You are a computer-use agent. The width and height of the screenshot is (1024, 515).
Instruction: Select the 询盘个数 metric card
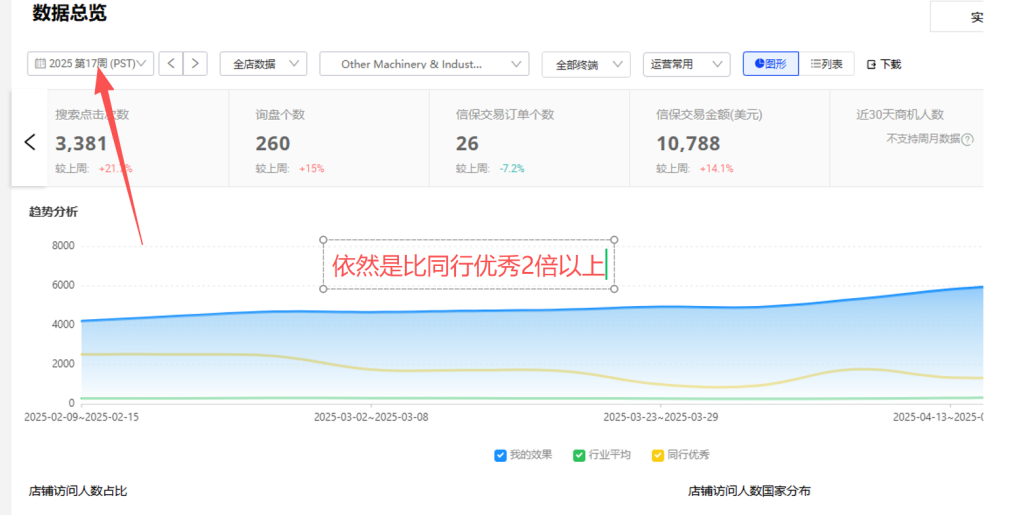coord(328,139)
